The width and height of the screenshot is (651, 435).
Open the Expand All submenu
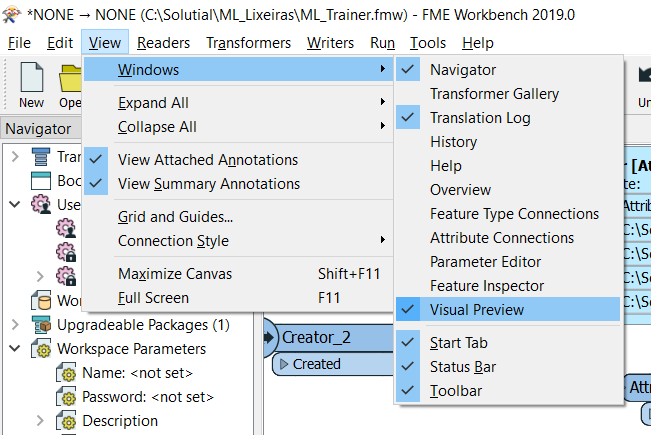coord(238,103)
